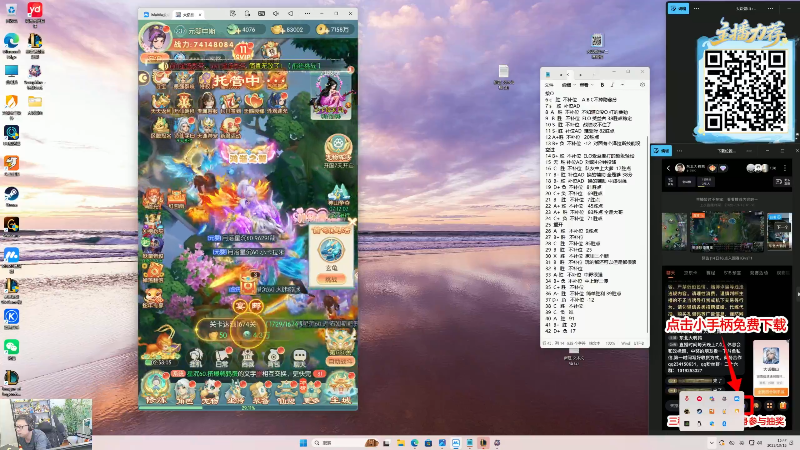
Task: Switch to 宠物 in the bottom navigation
Action: pos(210,392)
